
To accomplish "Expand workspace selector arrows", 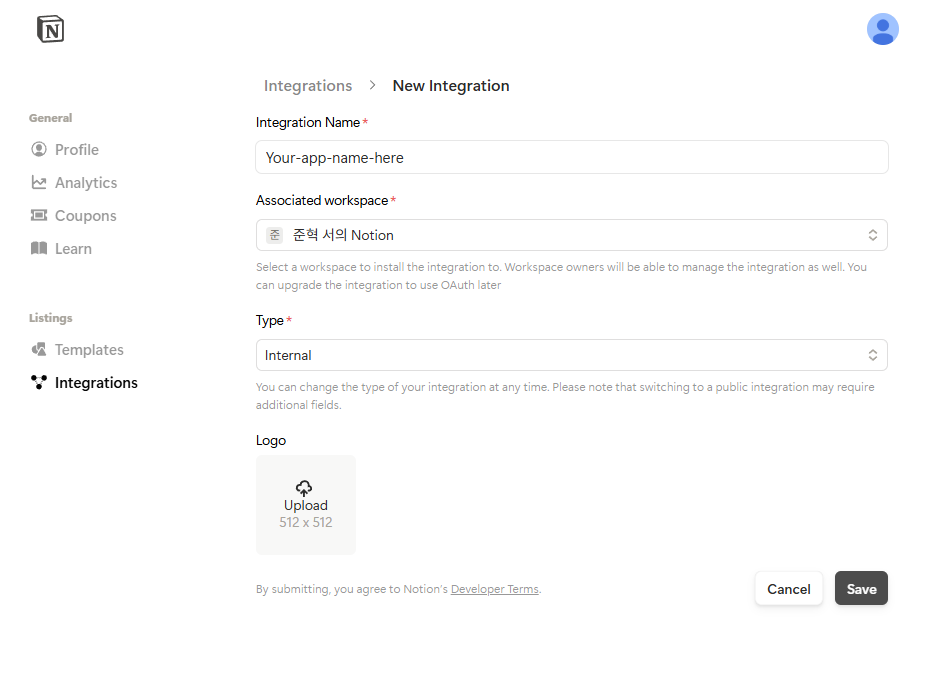I will tap(872, 235).
